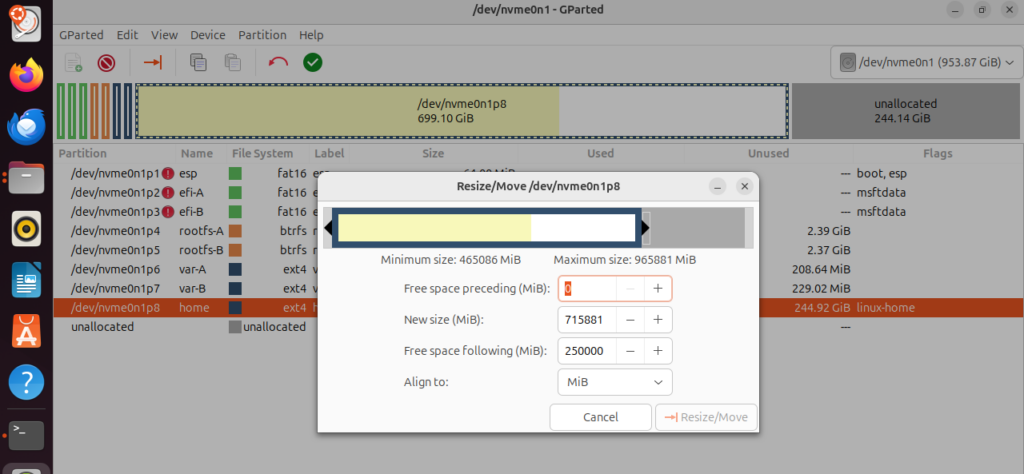Viewport: 1024px width, 474px height.
Task: Select the highlighted /dev/nvme0n1p8 home row
Action: click(x=538, y=308)
